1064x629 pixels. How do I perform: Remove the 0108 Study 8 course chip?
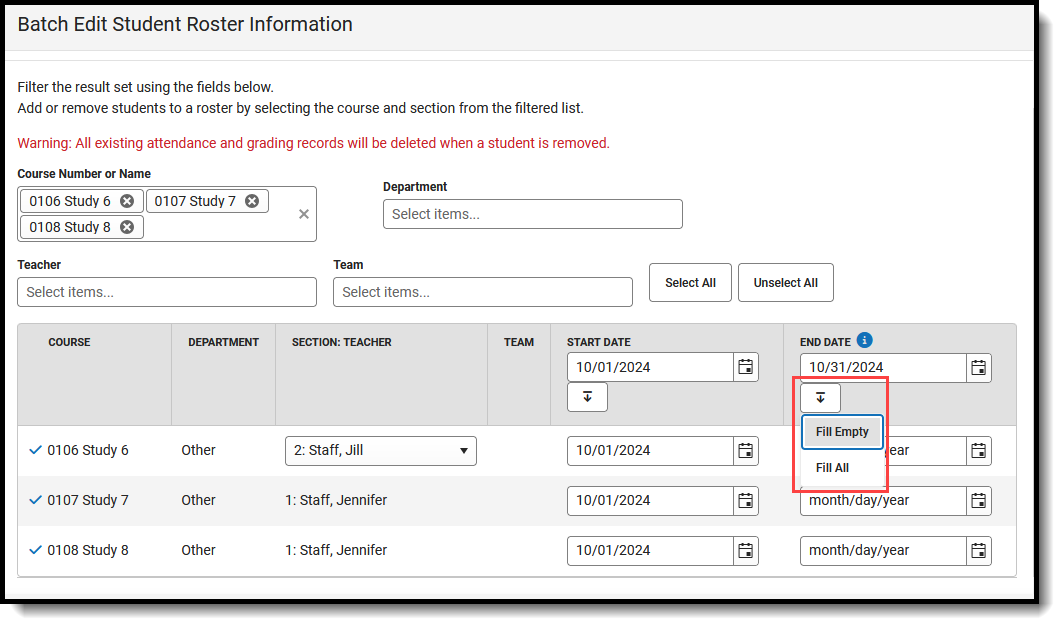click(127, 227)
